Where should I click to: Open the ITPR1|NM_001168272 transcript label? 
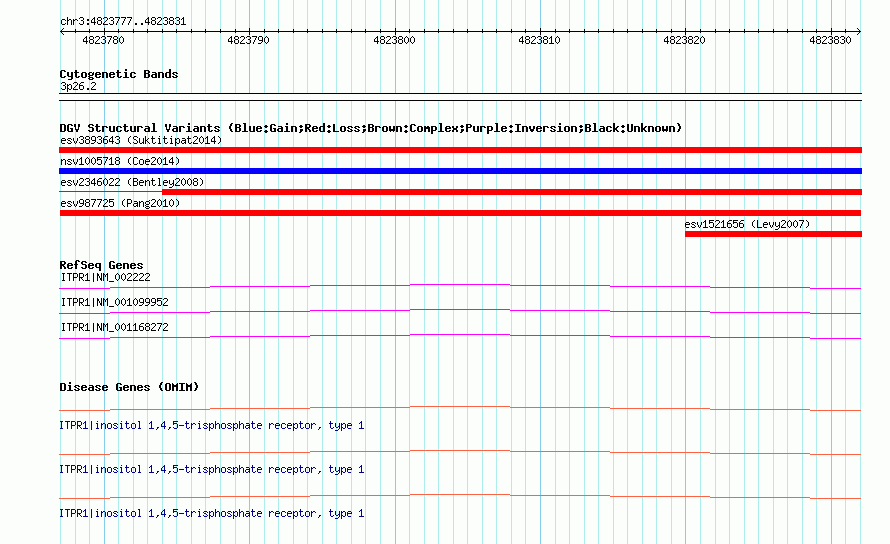(x=115, y=327)
